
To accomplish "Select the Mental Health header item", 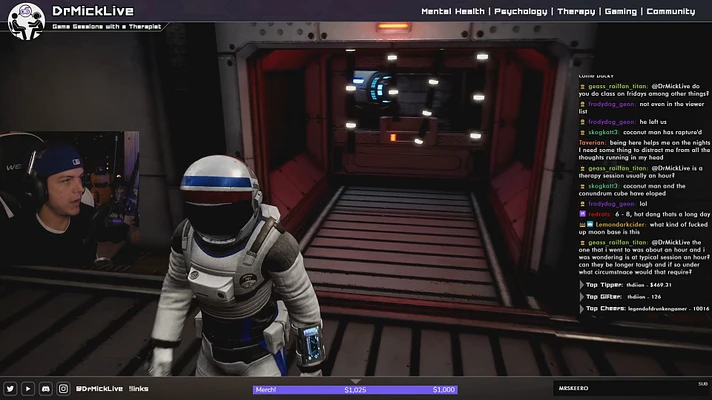I will 455,12.
